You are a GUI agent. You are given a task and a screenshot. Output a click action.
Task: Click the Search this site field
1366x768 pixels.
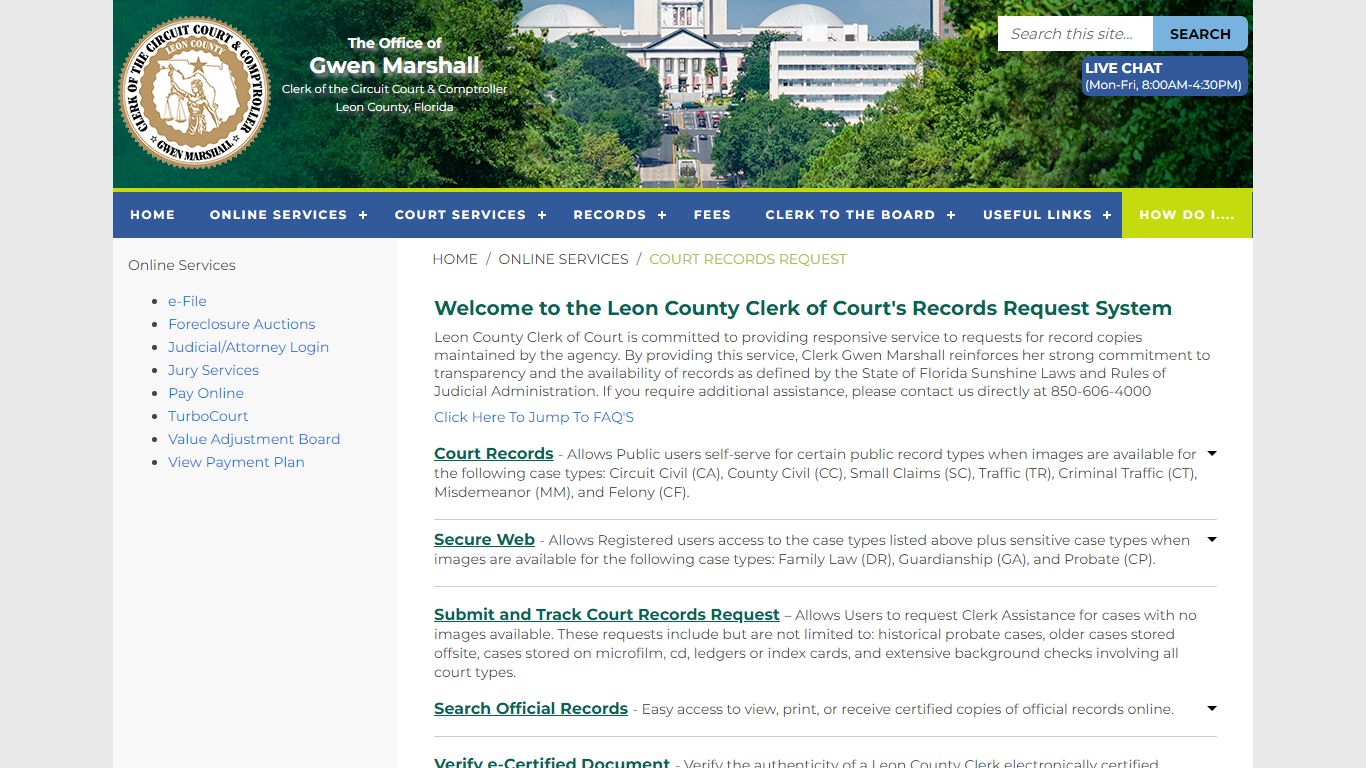point(1076,34)
